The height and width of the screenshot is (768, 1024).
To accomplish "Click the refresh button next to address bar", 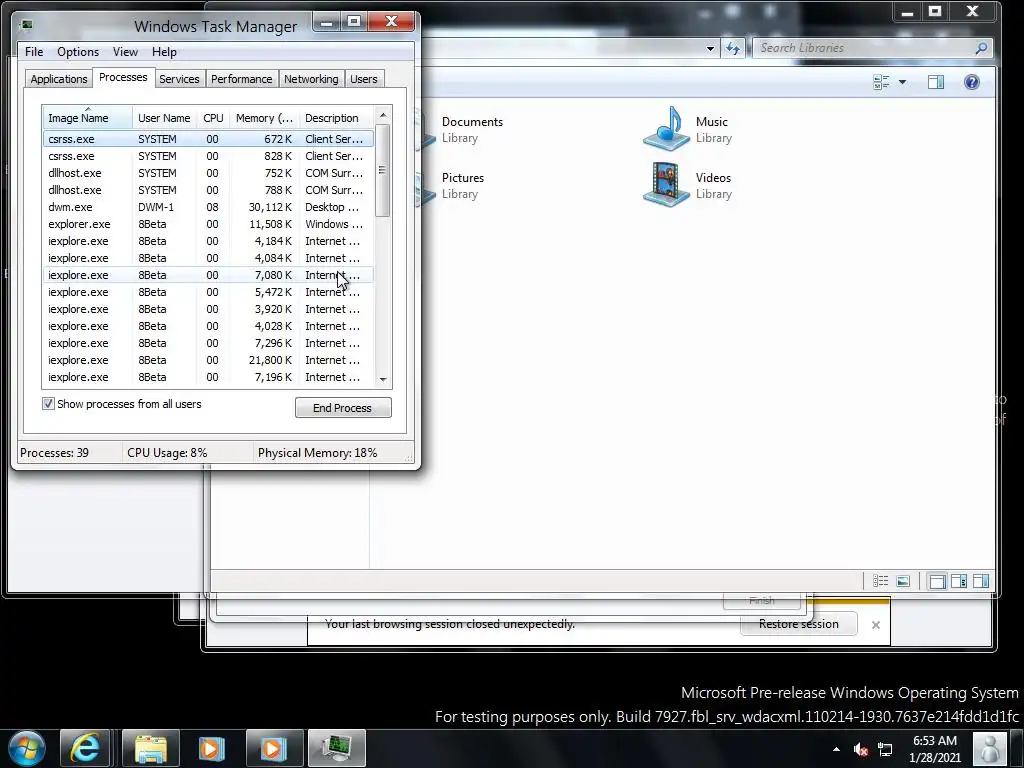I will (x=732, y=48).
